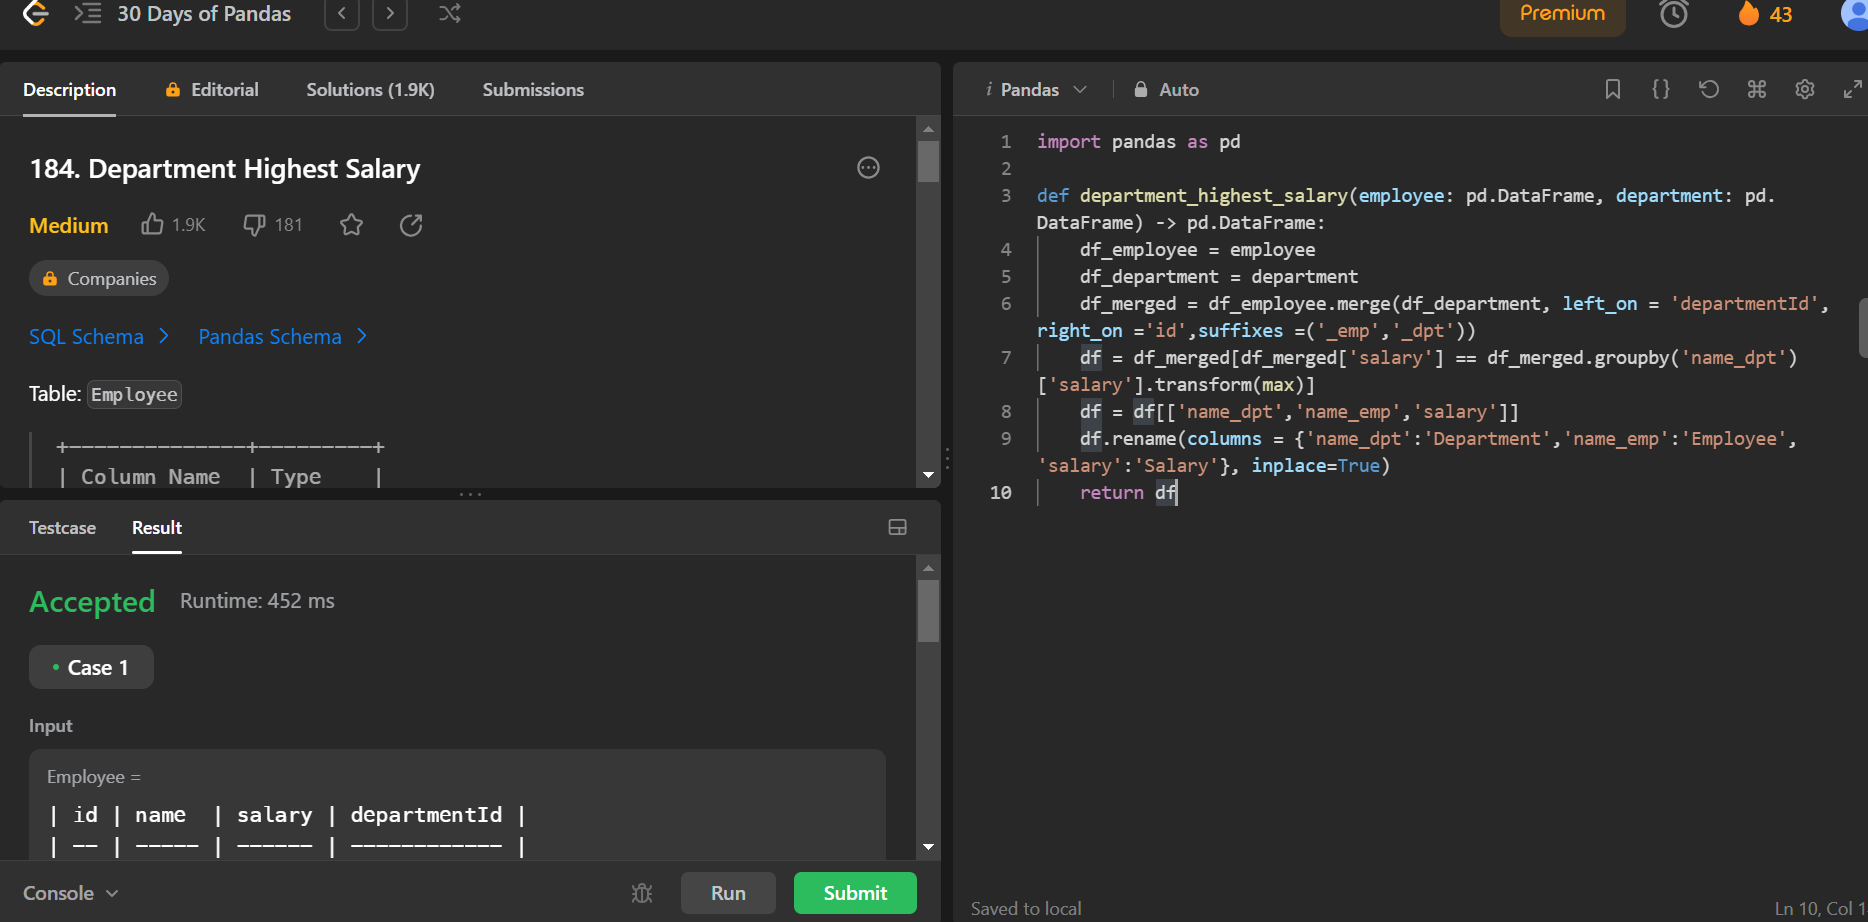The height and width of the screenshot is (922, 1868).
Task: Open the Pandas language dropdown
Action: pyautogui.click(x=1036, y=89)
